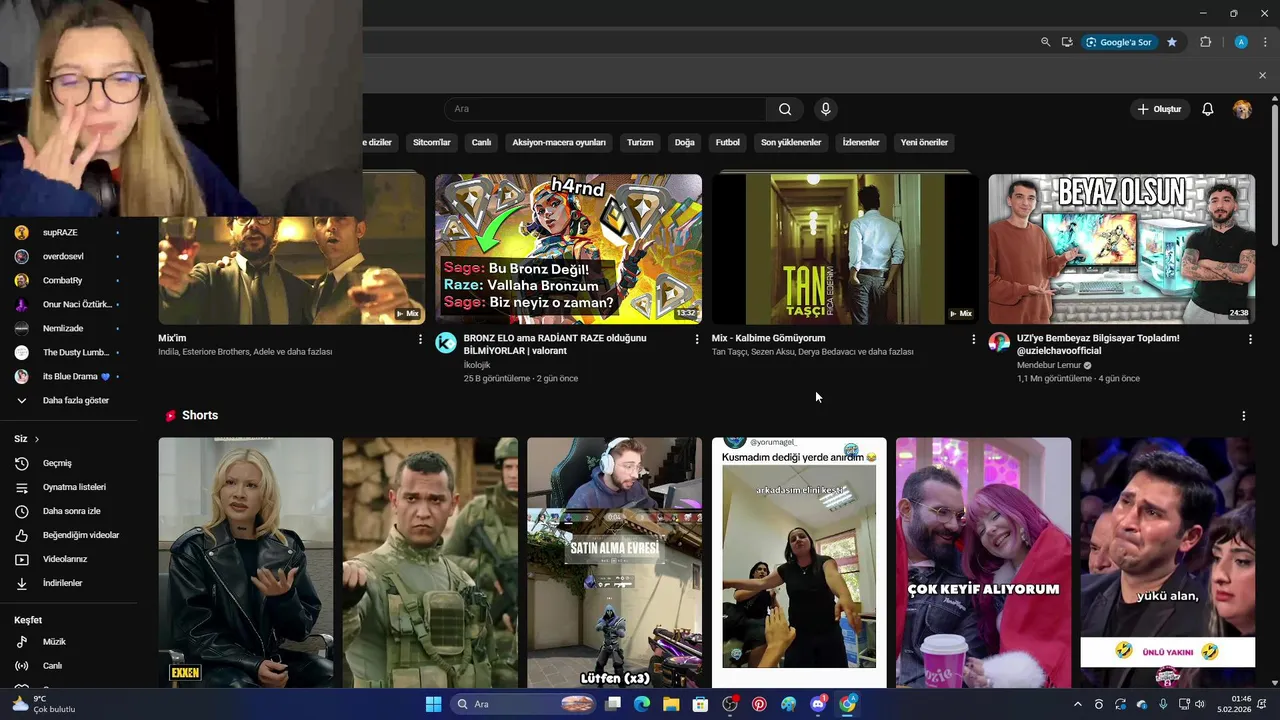
Task: Open Geçmiş history in sidebar
Action: 68,463
